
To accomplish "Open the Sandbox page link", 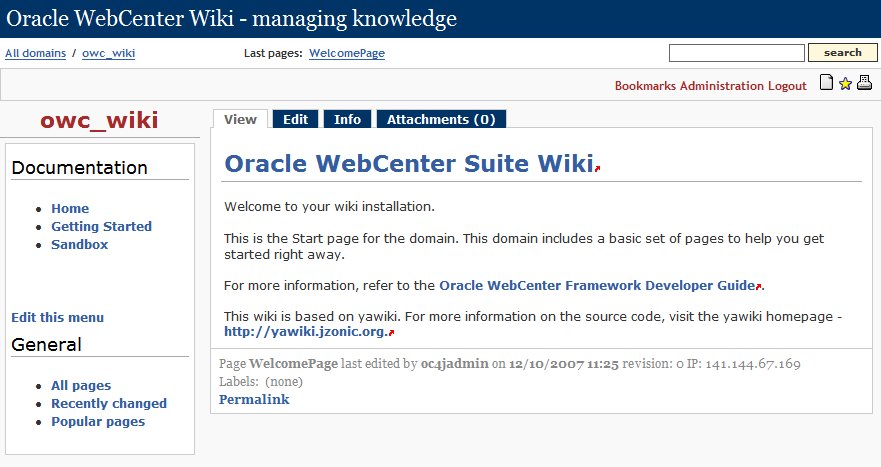I will pos(80,244).
